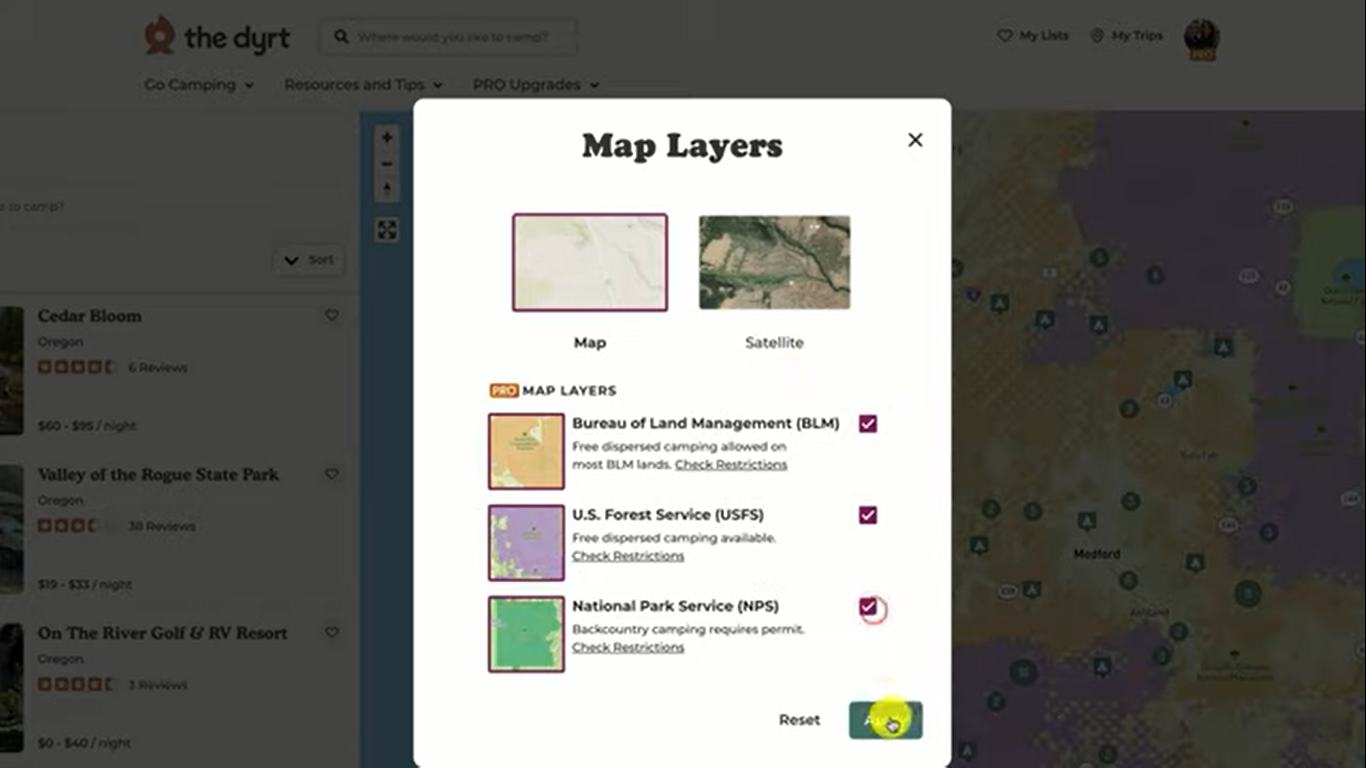Open the user profile avatar

click(x=1201, y=38)
